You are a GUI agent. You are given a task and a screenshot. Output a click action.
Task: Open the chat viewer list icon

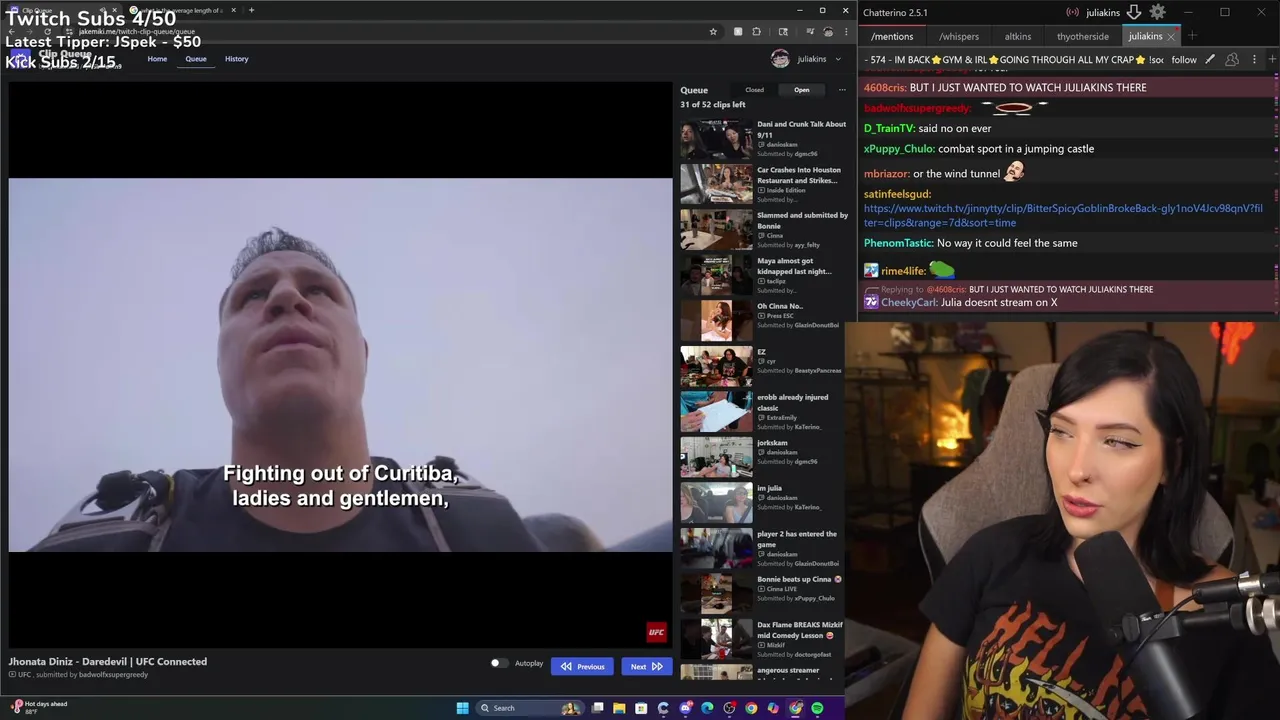coord(1232,59)
